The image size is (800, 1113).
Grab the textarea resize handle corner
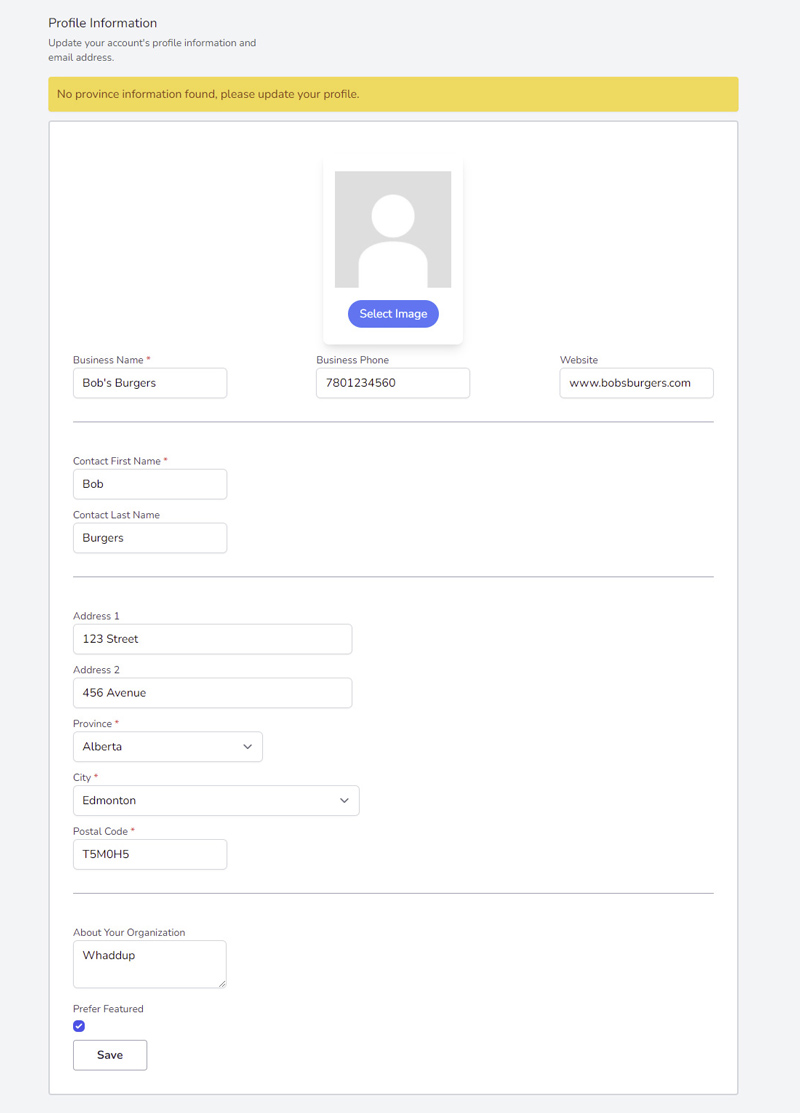click(x=222, y=984)
